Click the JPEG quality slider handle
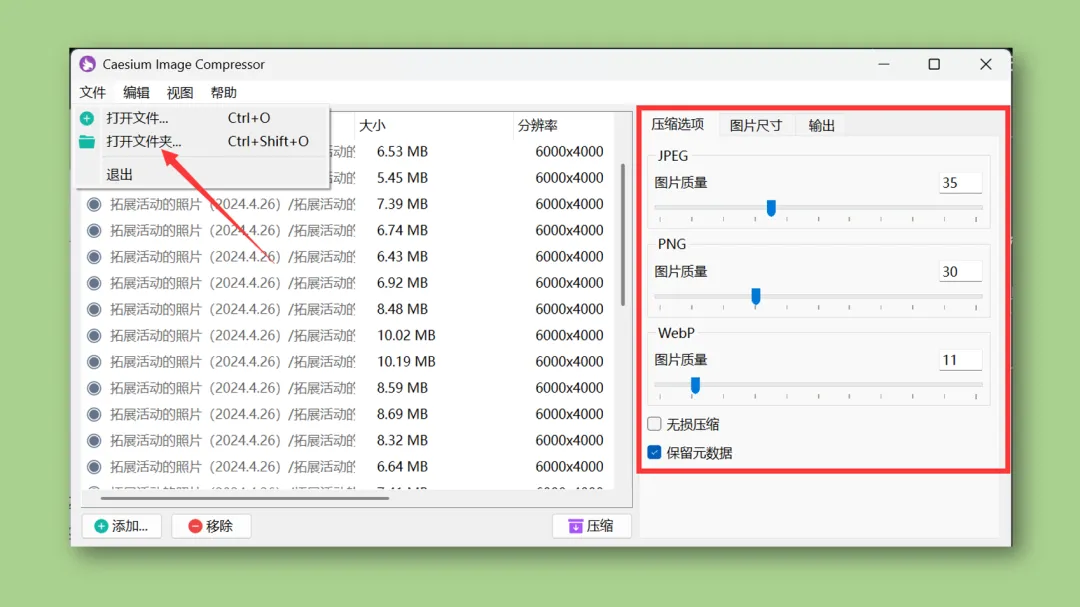The image size is (1080, 607). click(x=771, y=207)
